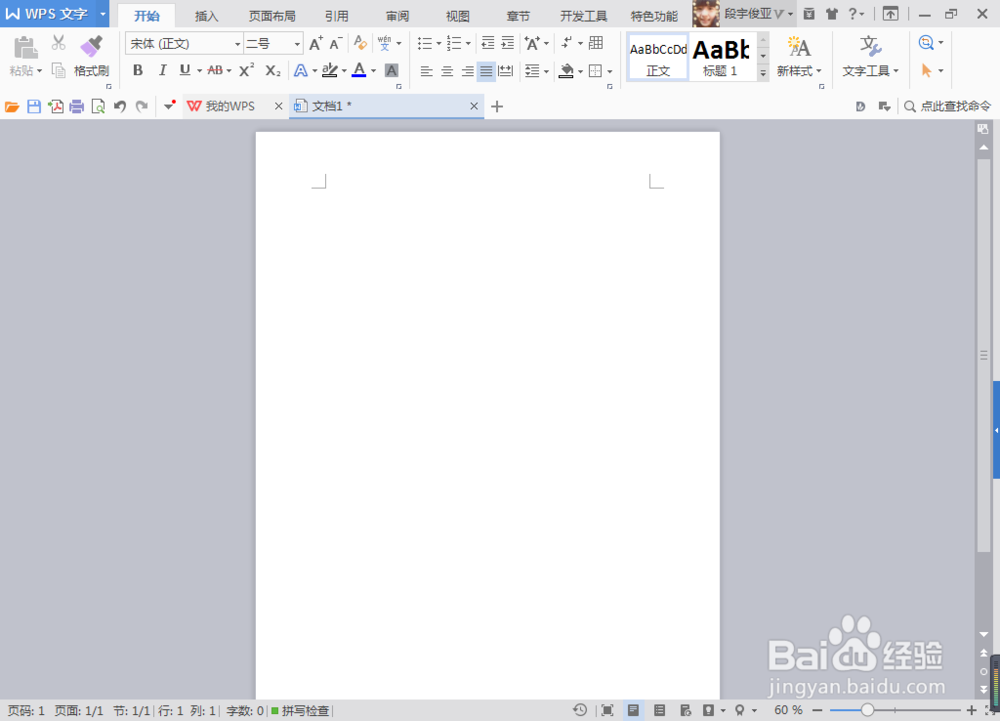This screenshot has height=721, width=1000.
Task: Click the Paste clipboard icon
Action: 26,48
